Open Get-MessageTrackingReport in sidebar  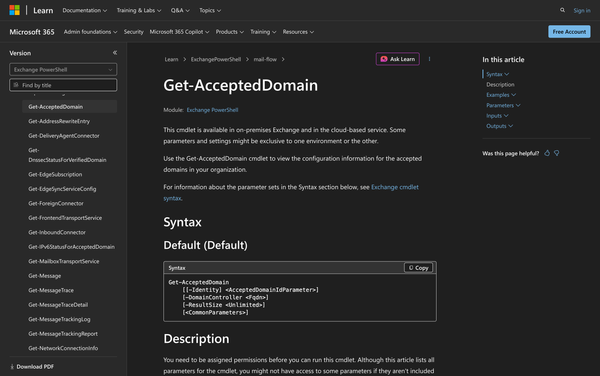click(63, 334)
